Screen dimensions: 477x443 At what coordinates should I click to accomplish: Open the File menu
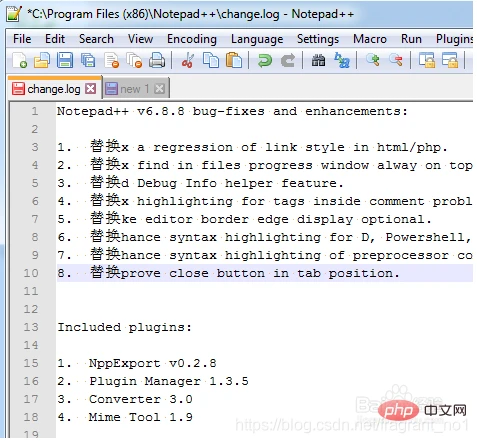tap(22, 39)
